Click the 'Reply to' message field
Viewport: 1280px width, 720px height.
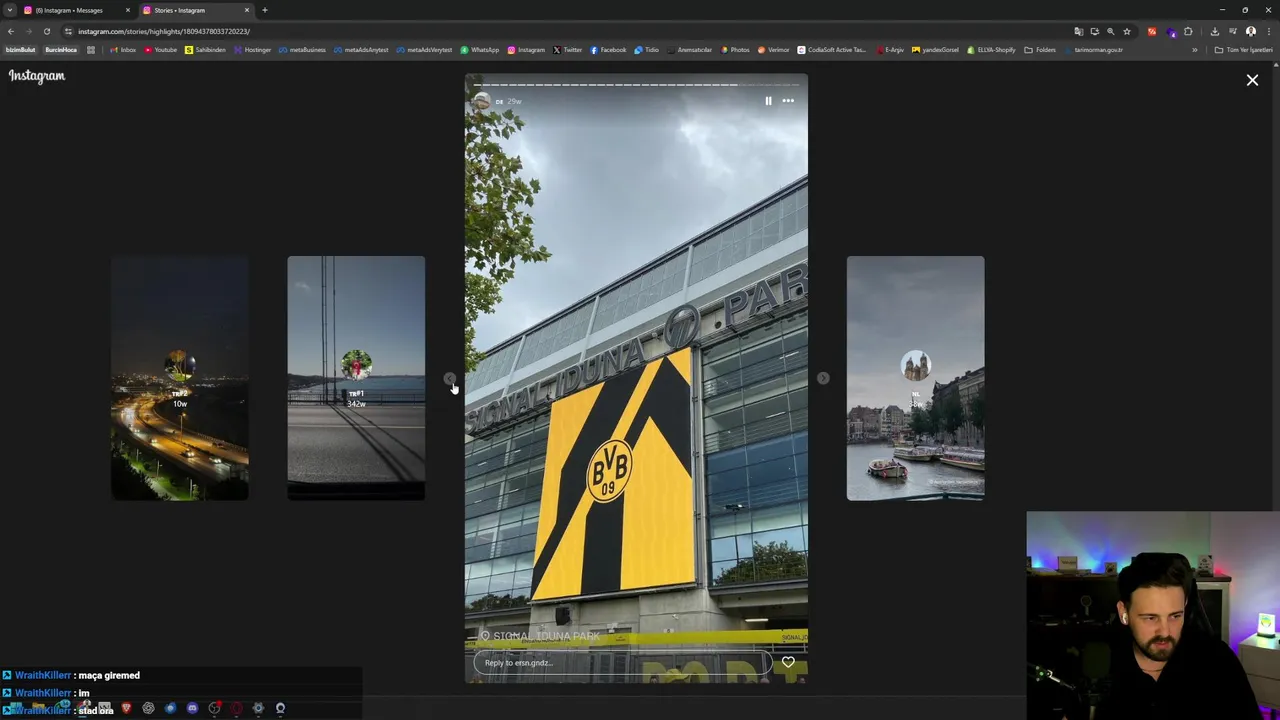623,662
